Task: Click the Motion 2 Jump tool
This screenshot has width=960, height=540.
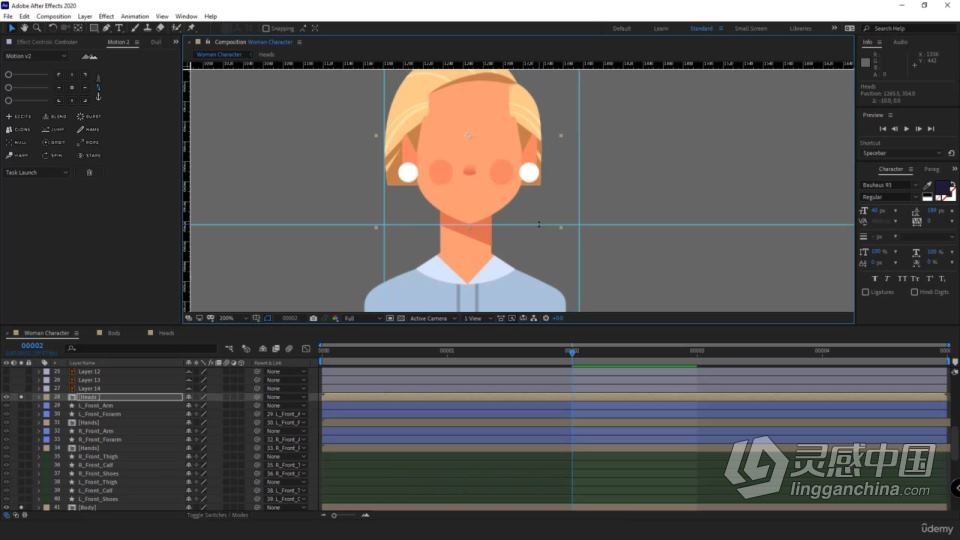Action: [x=54, y=130]
